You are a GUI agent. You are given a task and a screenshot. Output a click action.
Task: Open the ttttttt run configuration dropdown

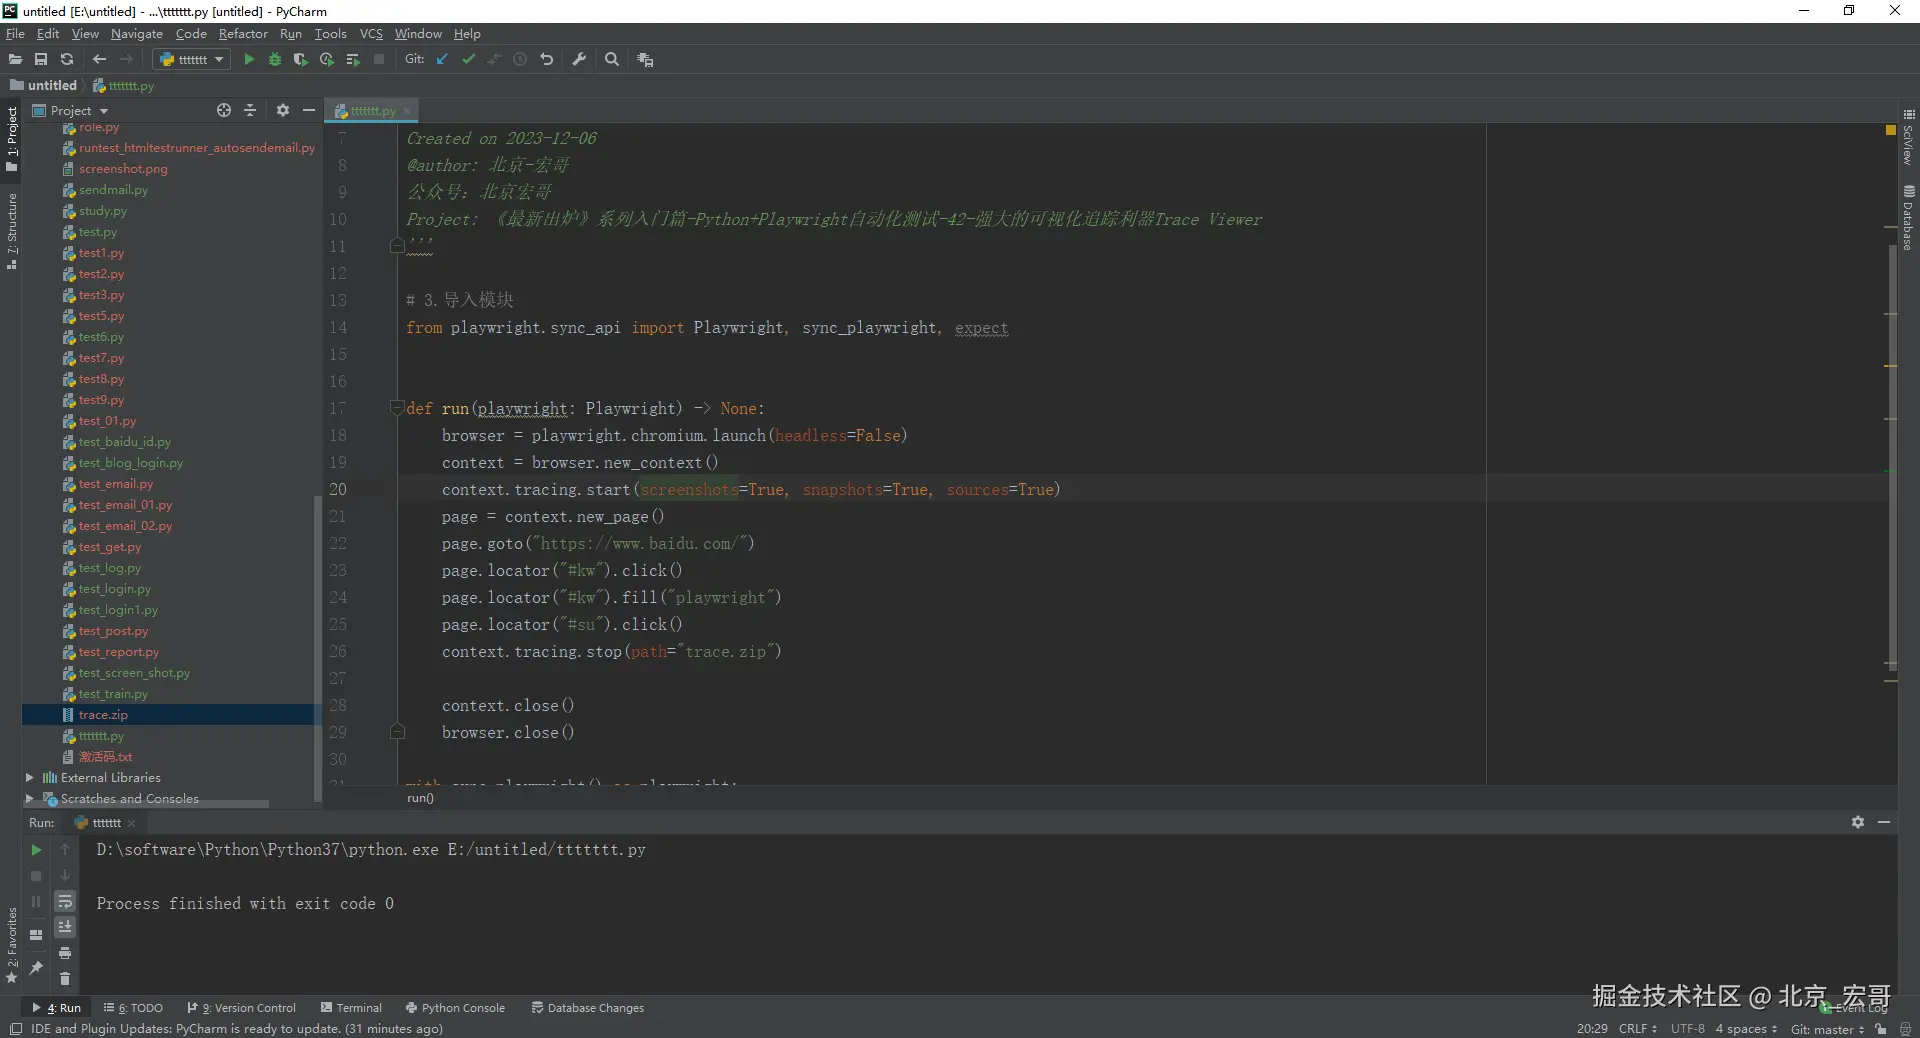click(x=193, y=60)
